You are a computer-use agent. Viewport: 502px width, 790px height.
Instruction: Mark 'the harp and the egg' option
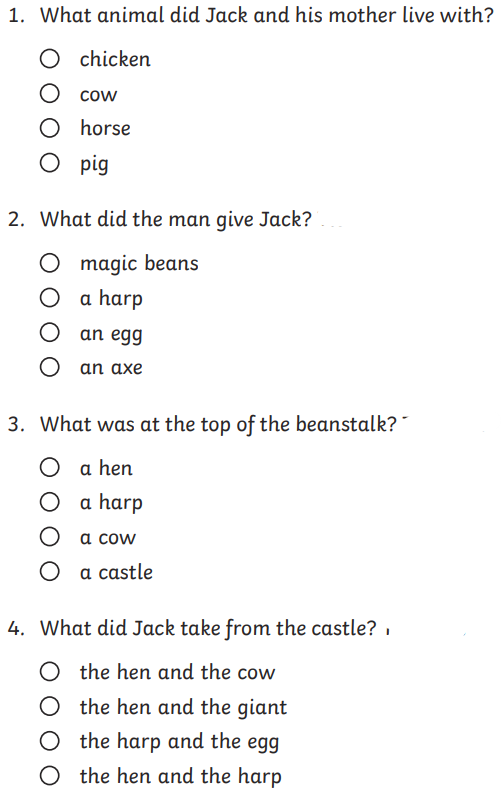click(x=50, y=741)
